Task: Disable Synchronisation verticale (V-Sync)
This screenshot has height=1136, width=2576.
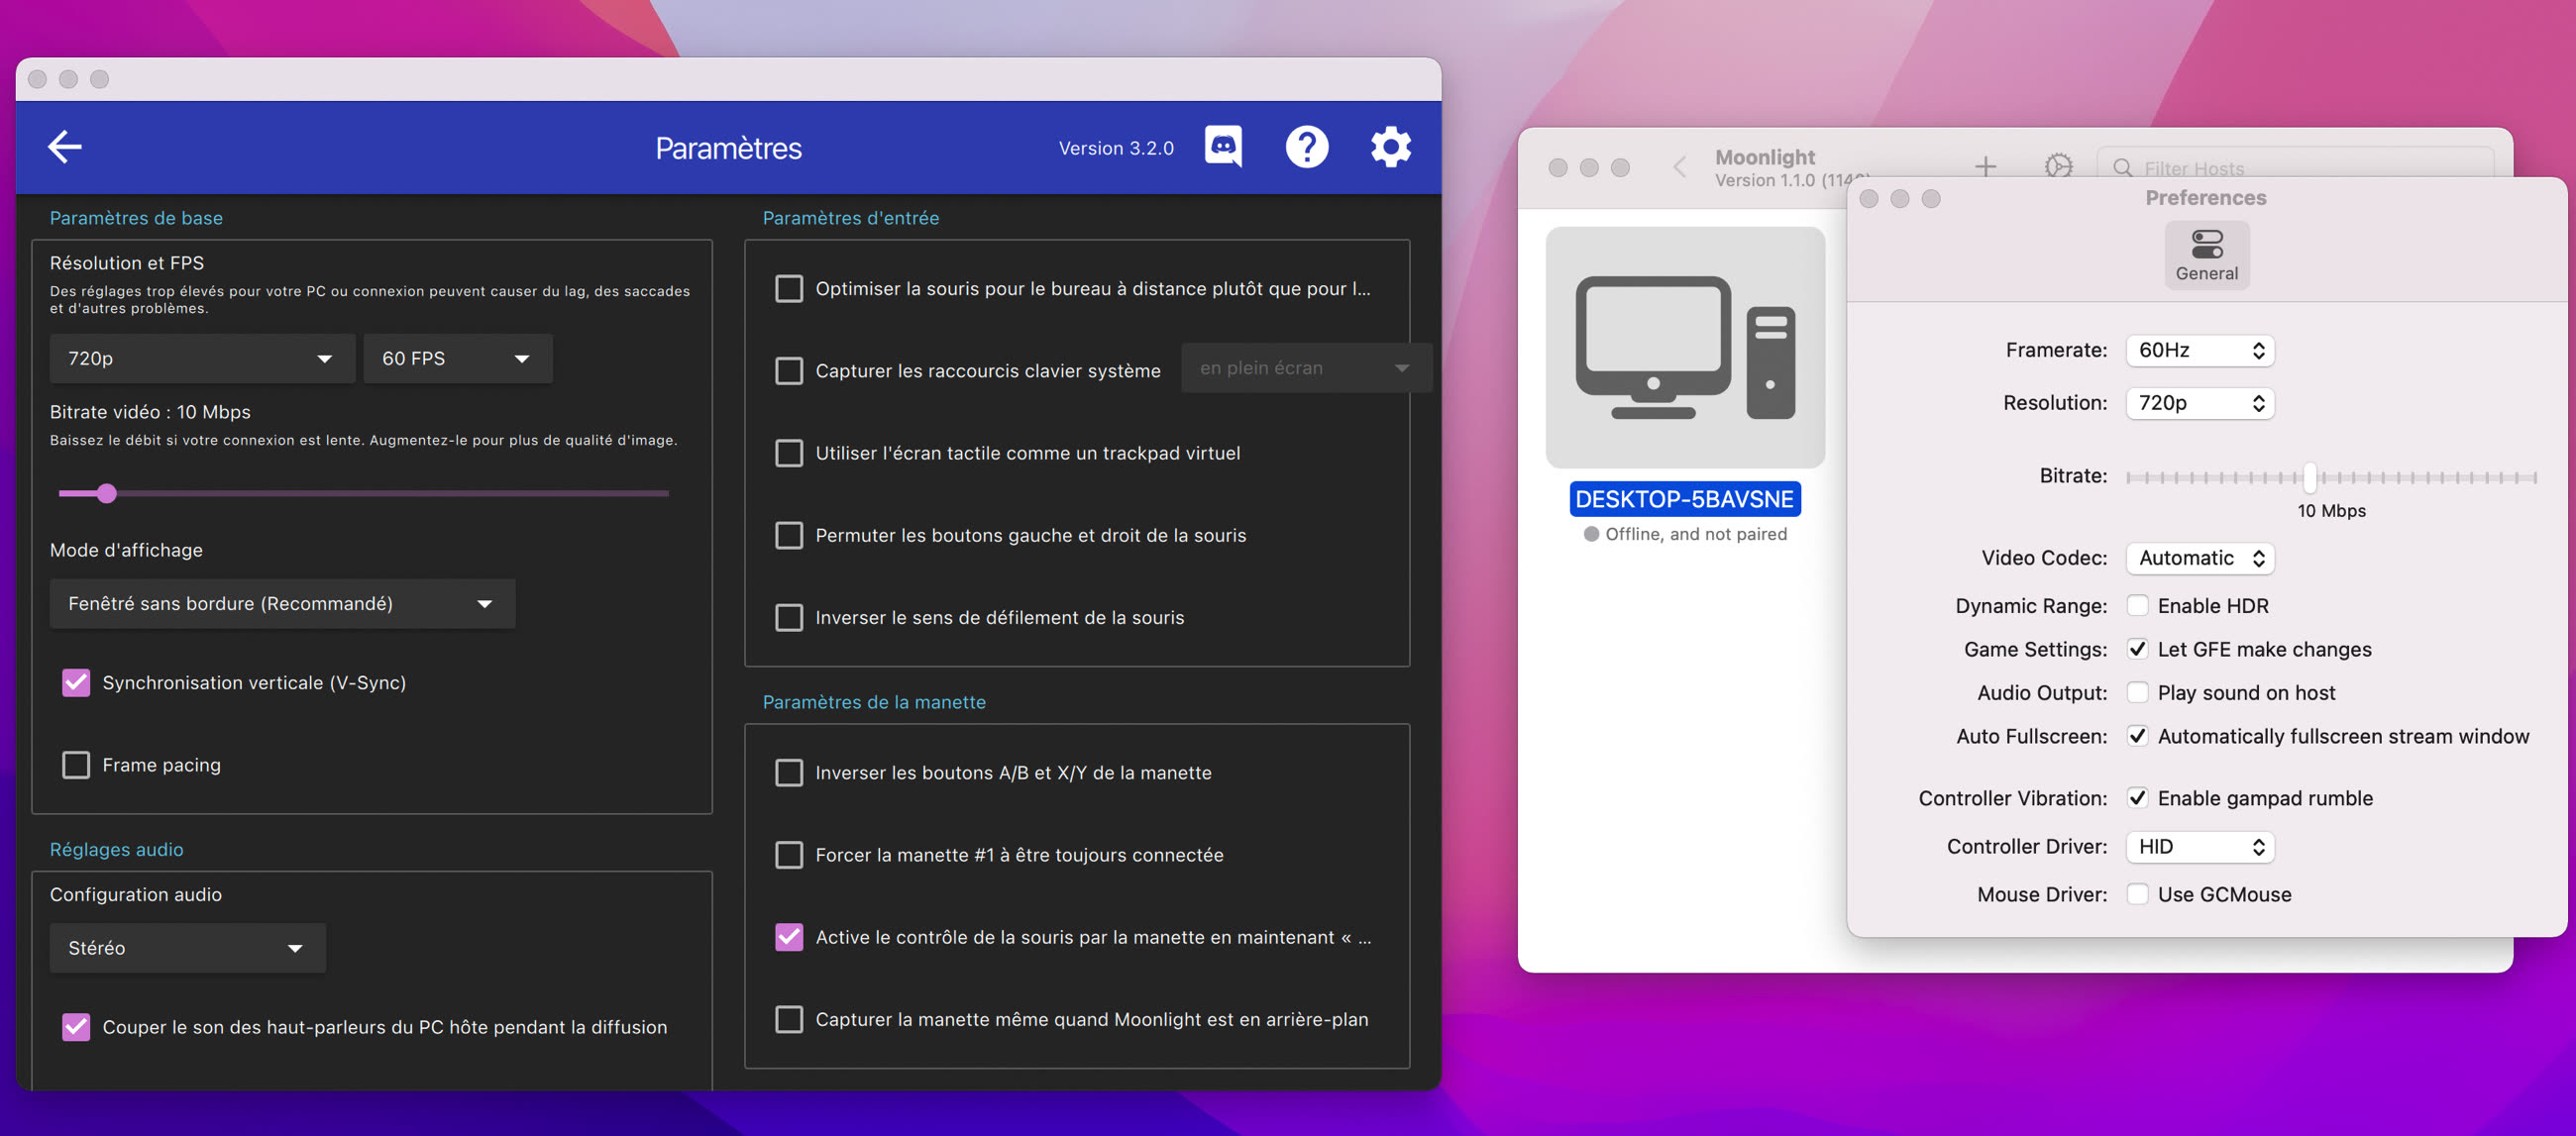Action: tap(76, 682)
